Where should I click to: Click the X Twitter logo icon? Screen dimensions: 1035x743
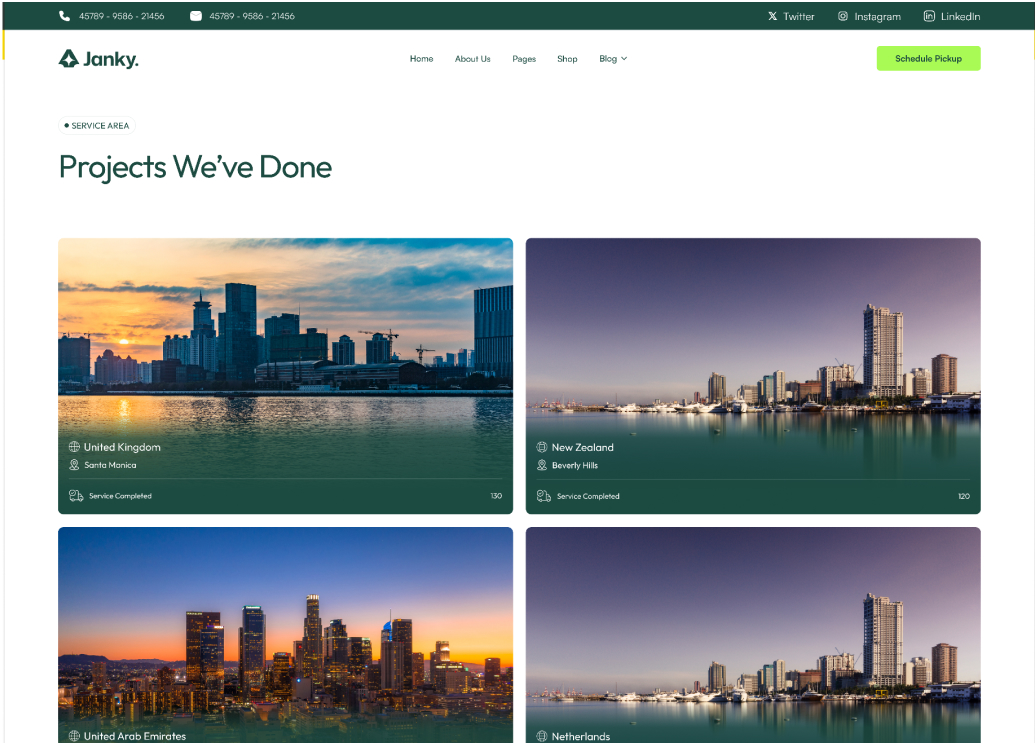pos(772,16)
